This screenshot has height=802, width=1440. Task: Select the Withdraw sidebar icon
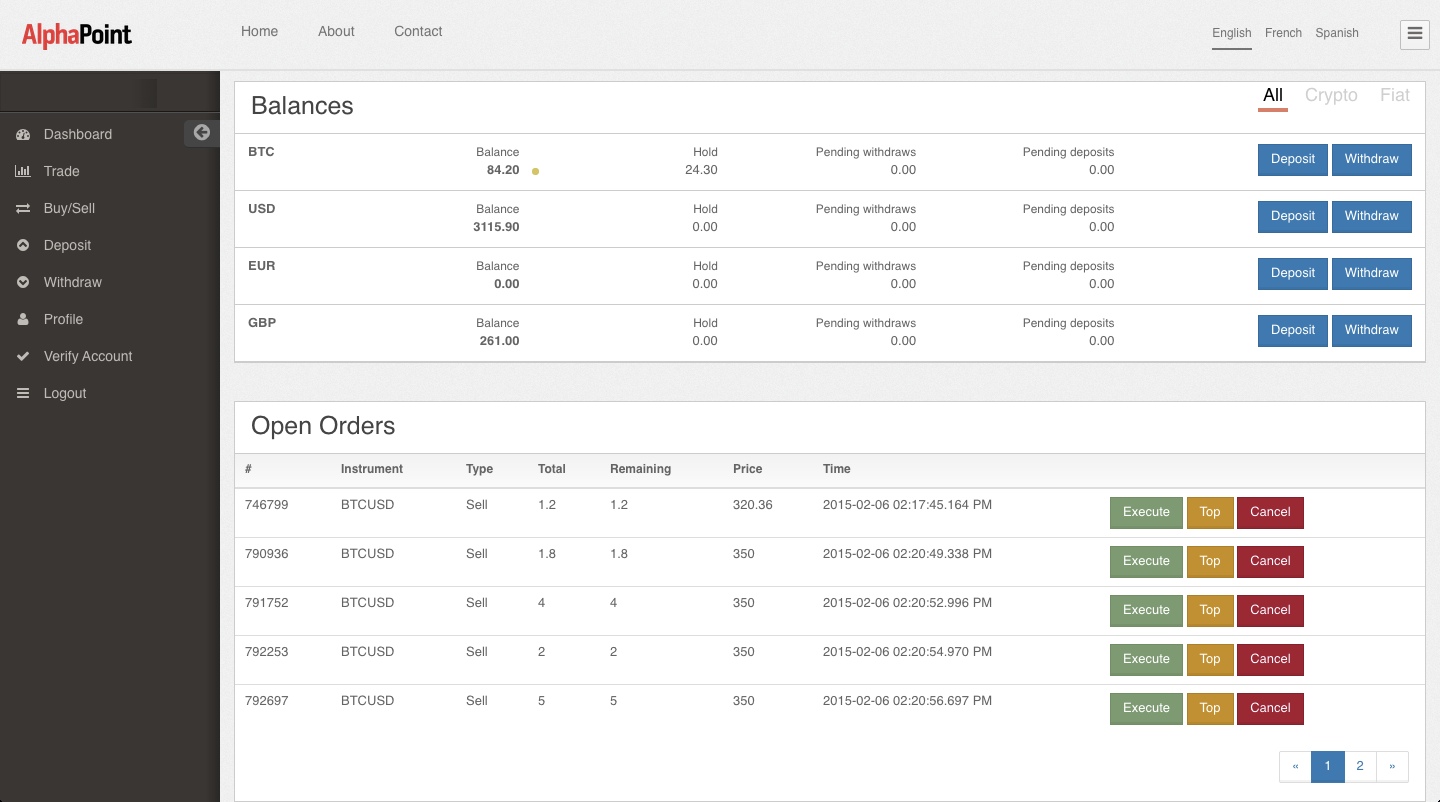23,282
